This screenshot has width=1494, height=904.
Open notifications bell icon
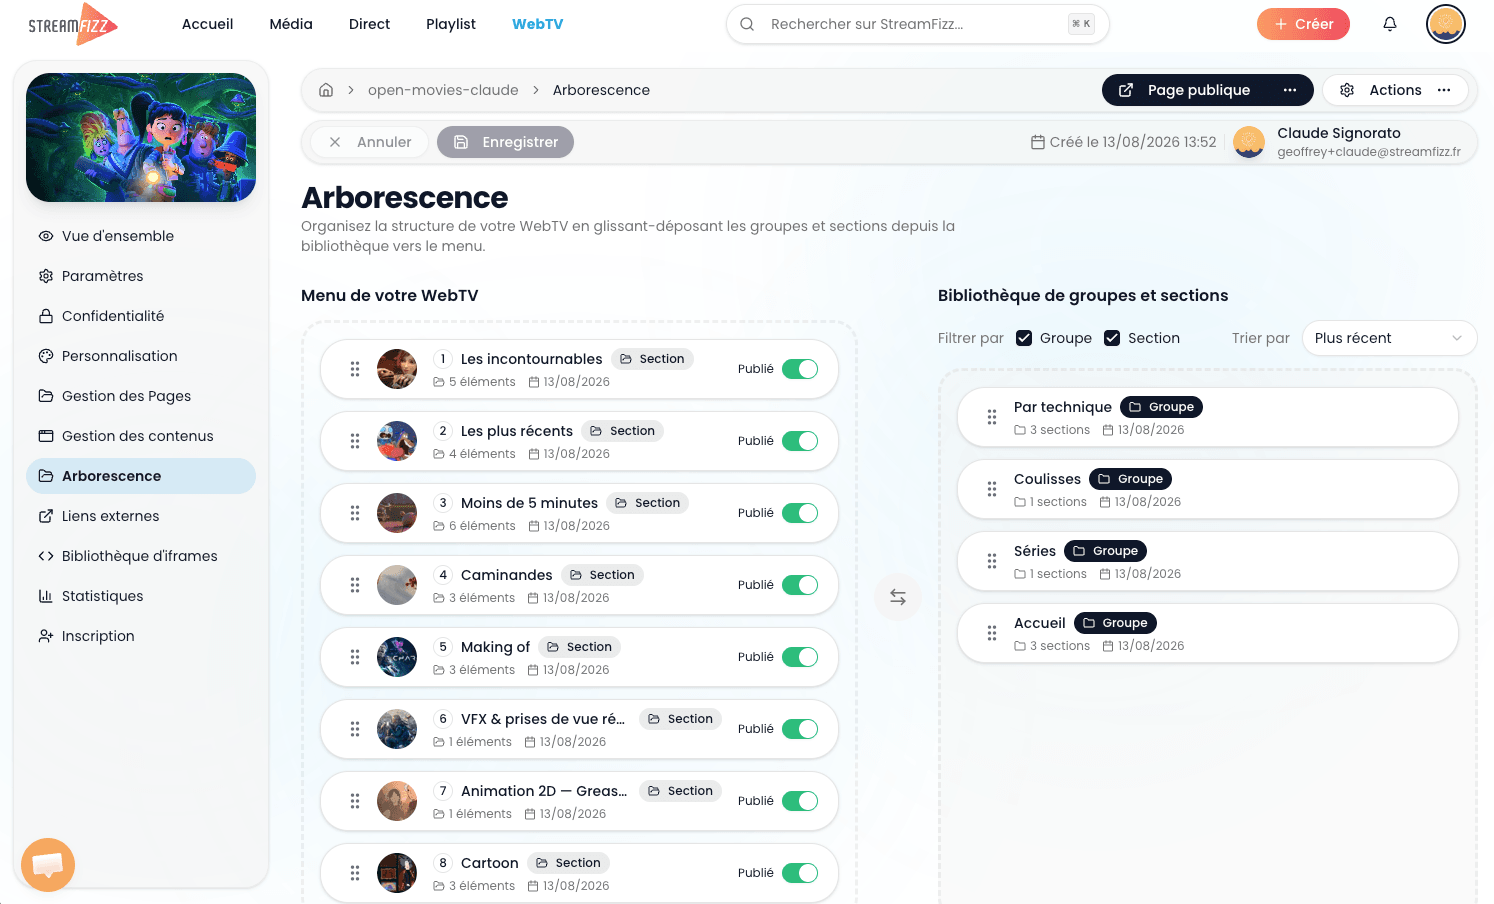[x=1390, y=24]
